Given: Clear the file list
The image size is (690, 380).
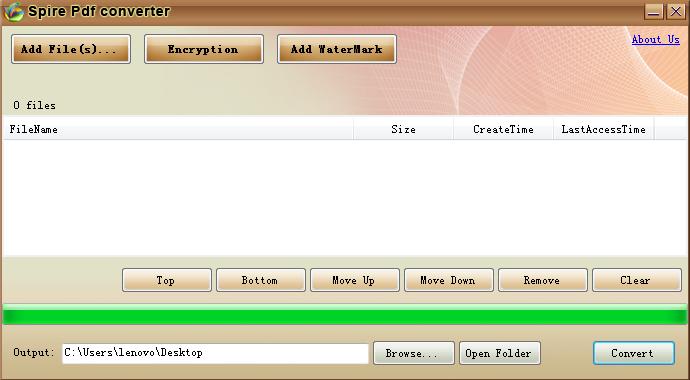Looking at the screenshot, I should tap(637, 280).
